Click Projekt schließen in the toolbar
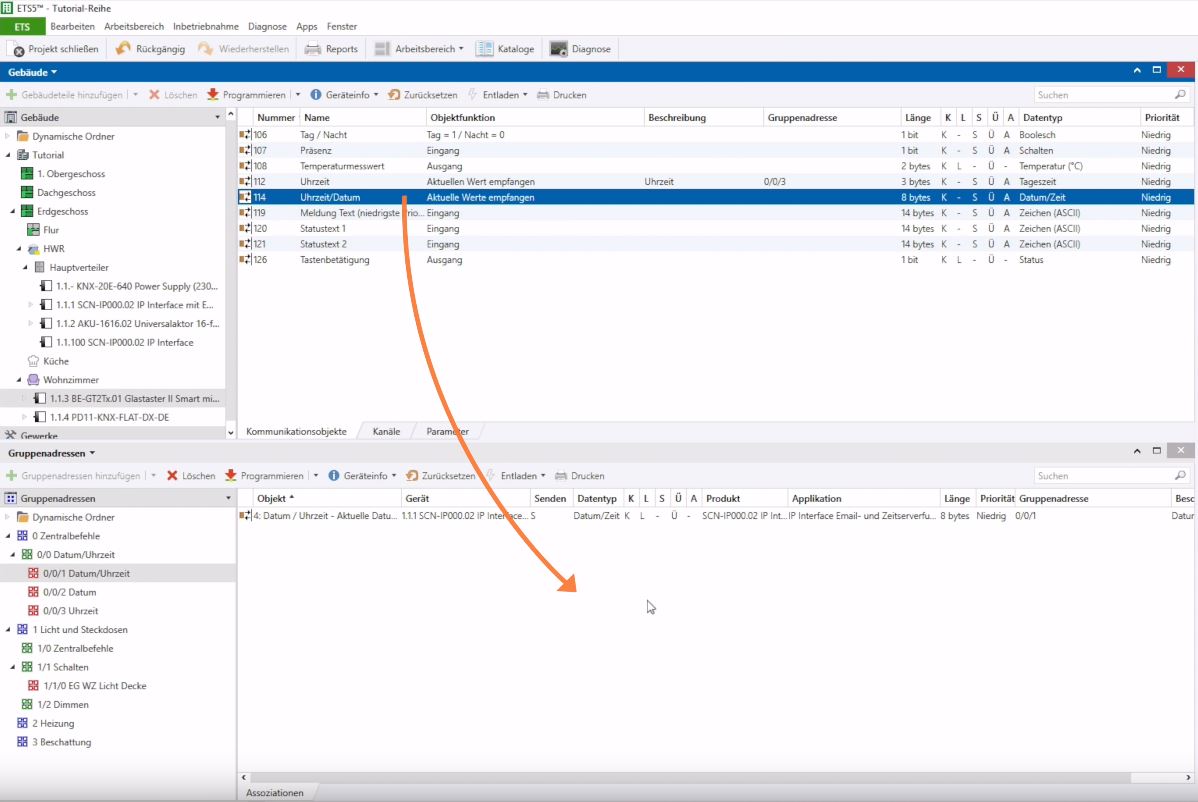The height and width of the screenshot is (802, 1198). [56, 49]
